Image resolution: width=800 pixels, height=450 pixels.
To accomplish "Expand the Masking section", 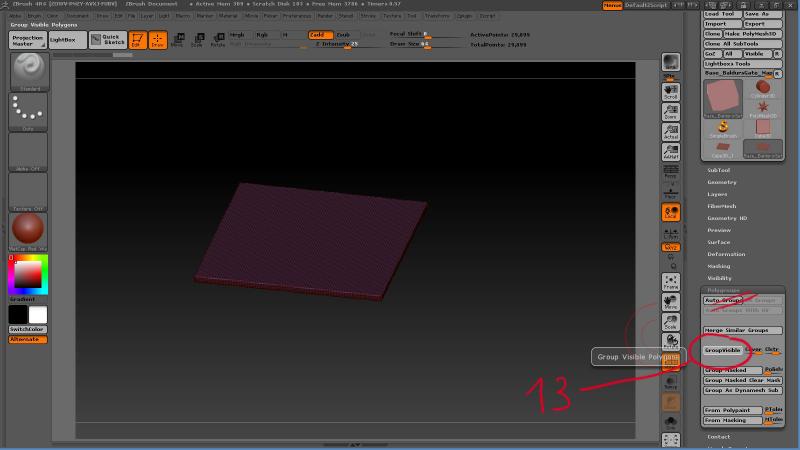I will click(x=718, y=266).
